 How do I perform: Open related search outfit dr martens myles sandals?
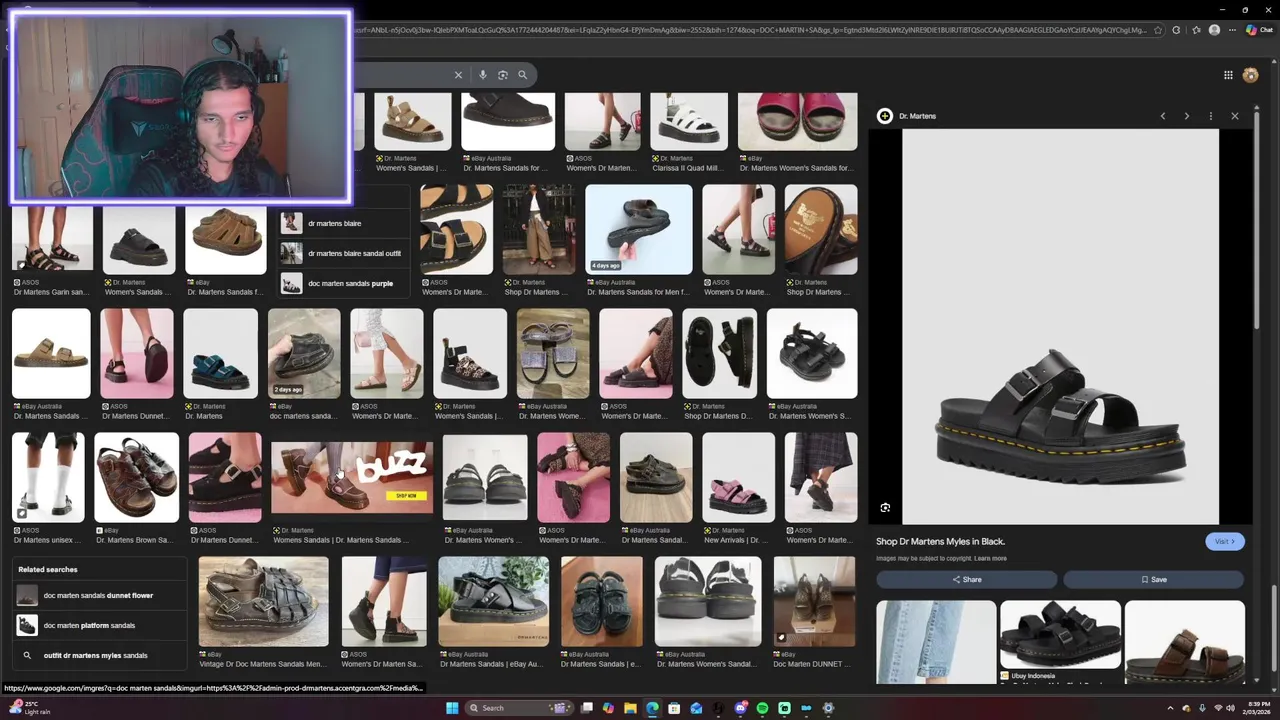[x=100, y=655]
